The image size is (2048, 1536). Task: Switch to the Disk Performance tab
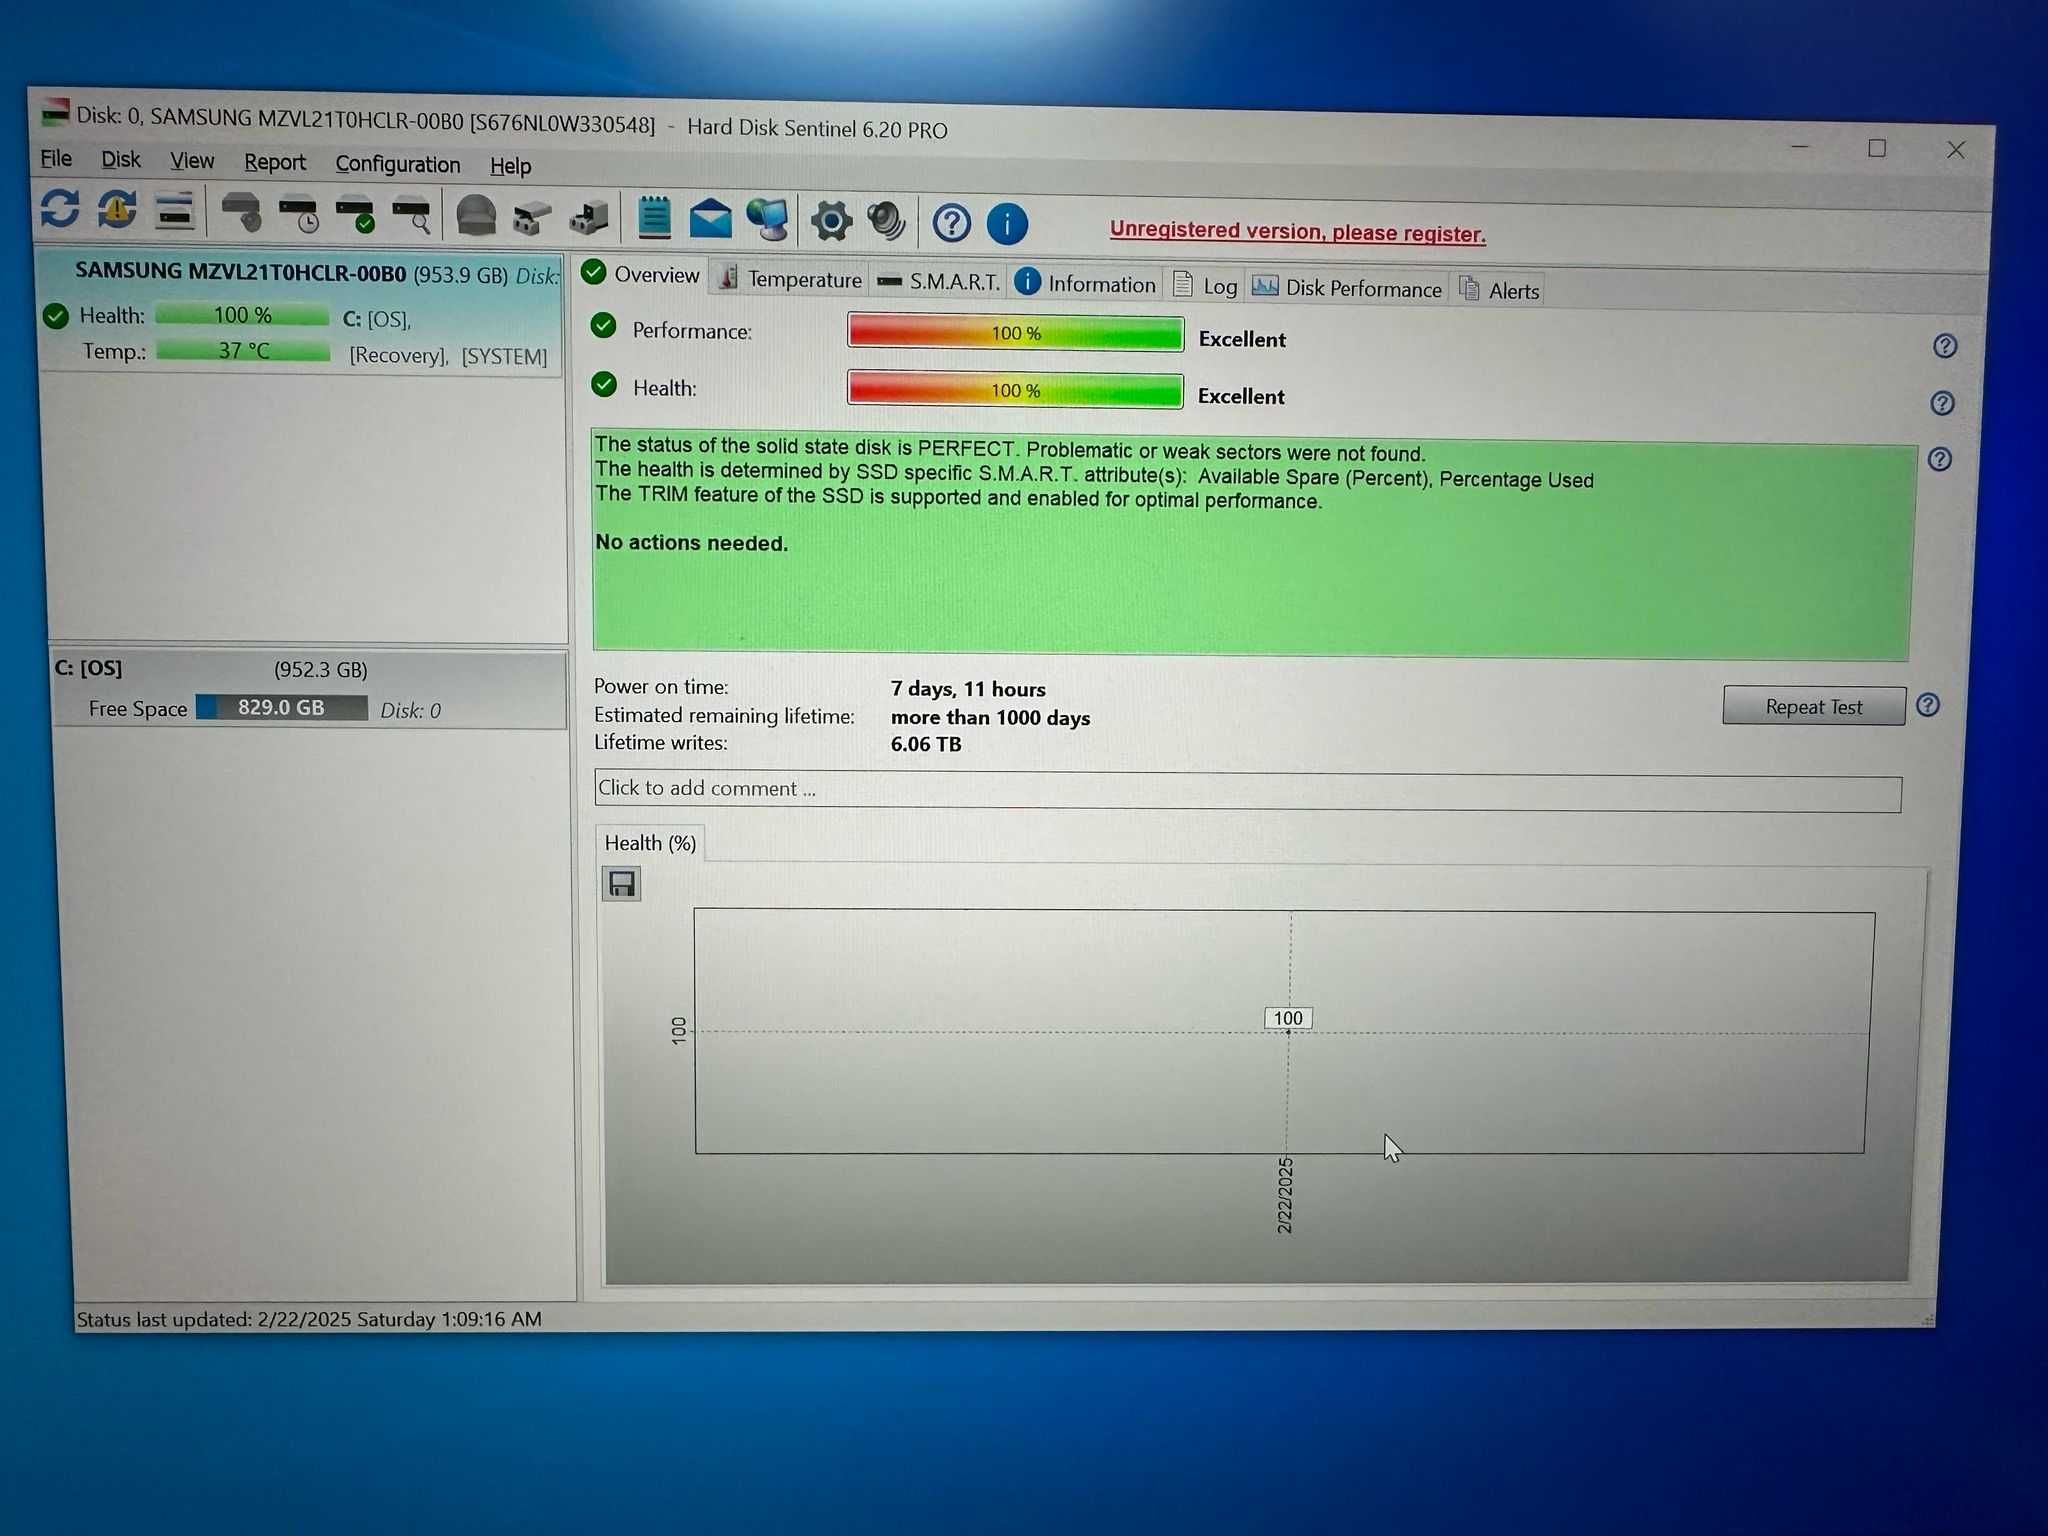(1347, 288)
